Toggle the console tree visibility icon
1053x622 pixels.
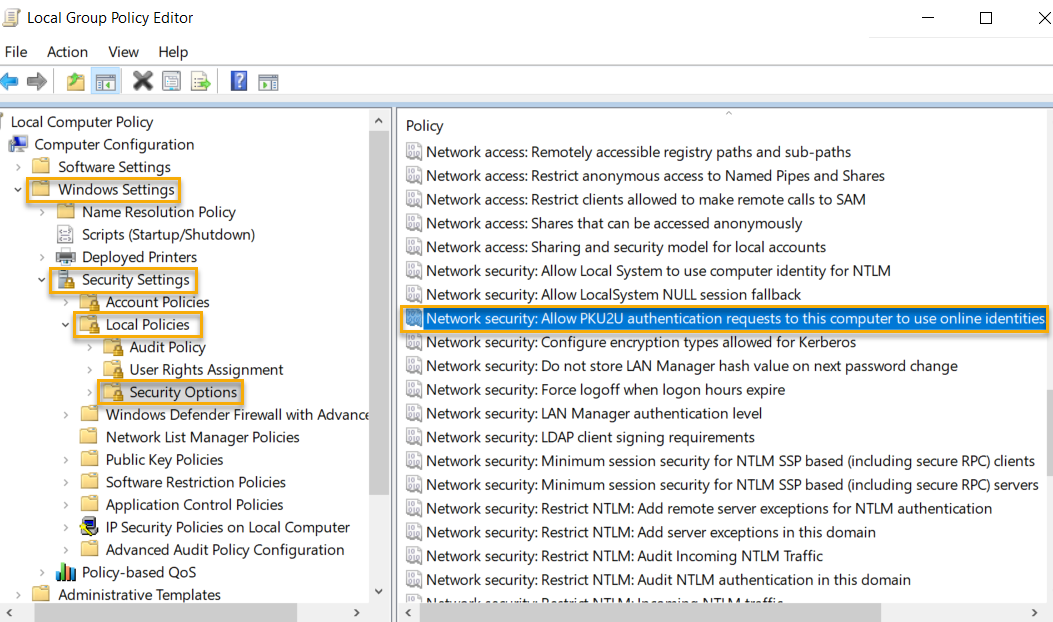click(106, 81)
